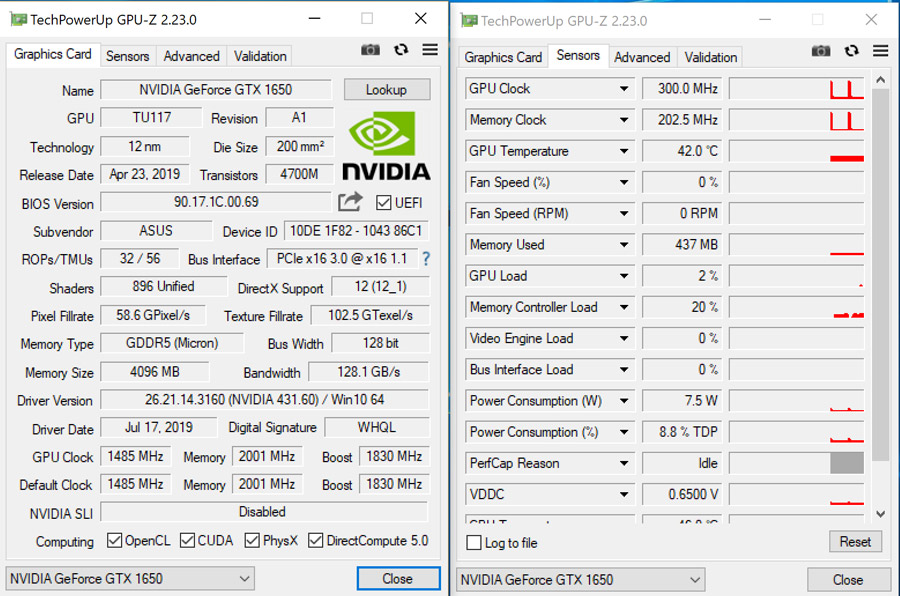The width and height of the screenshot is (900, 596).
Task: Toggle the PhysX checkbox
Action: pyautogui.click(x=252, y=540)
